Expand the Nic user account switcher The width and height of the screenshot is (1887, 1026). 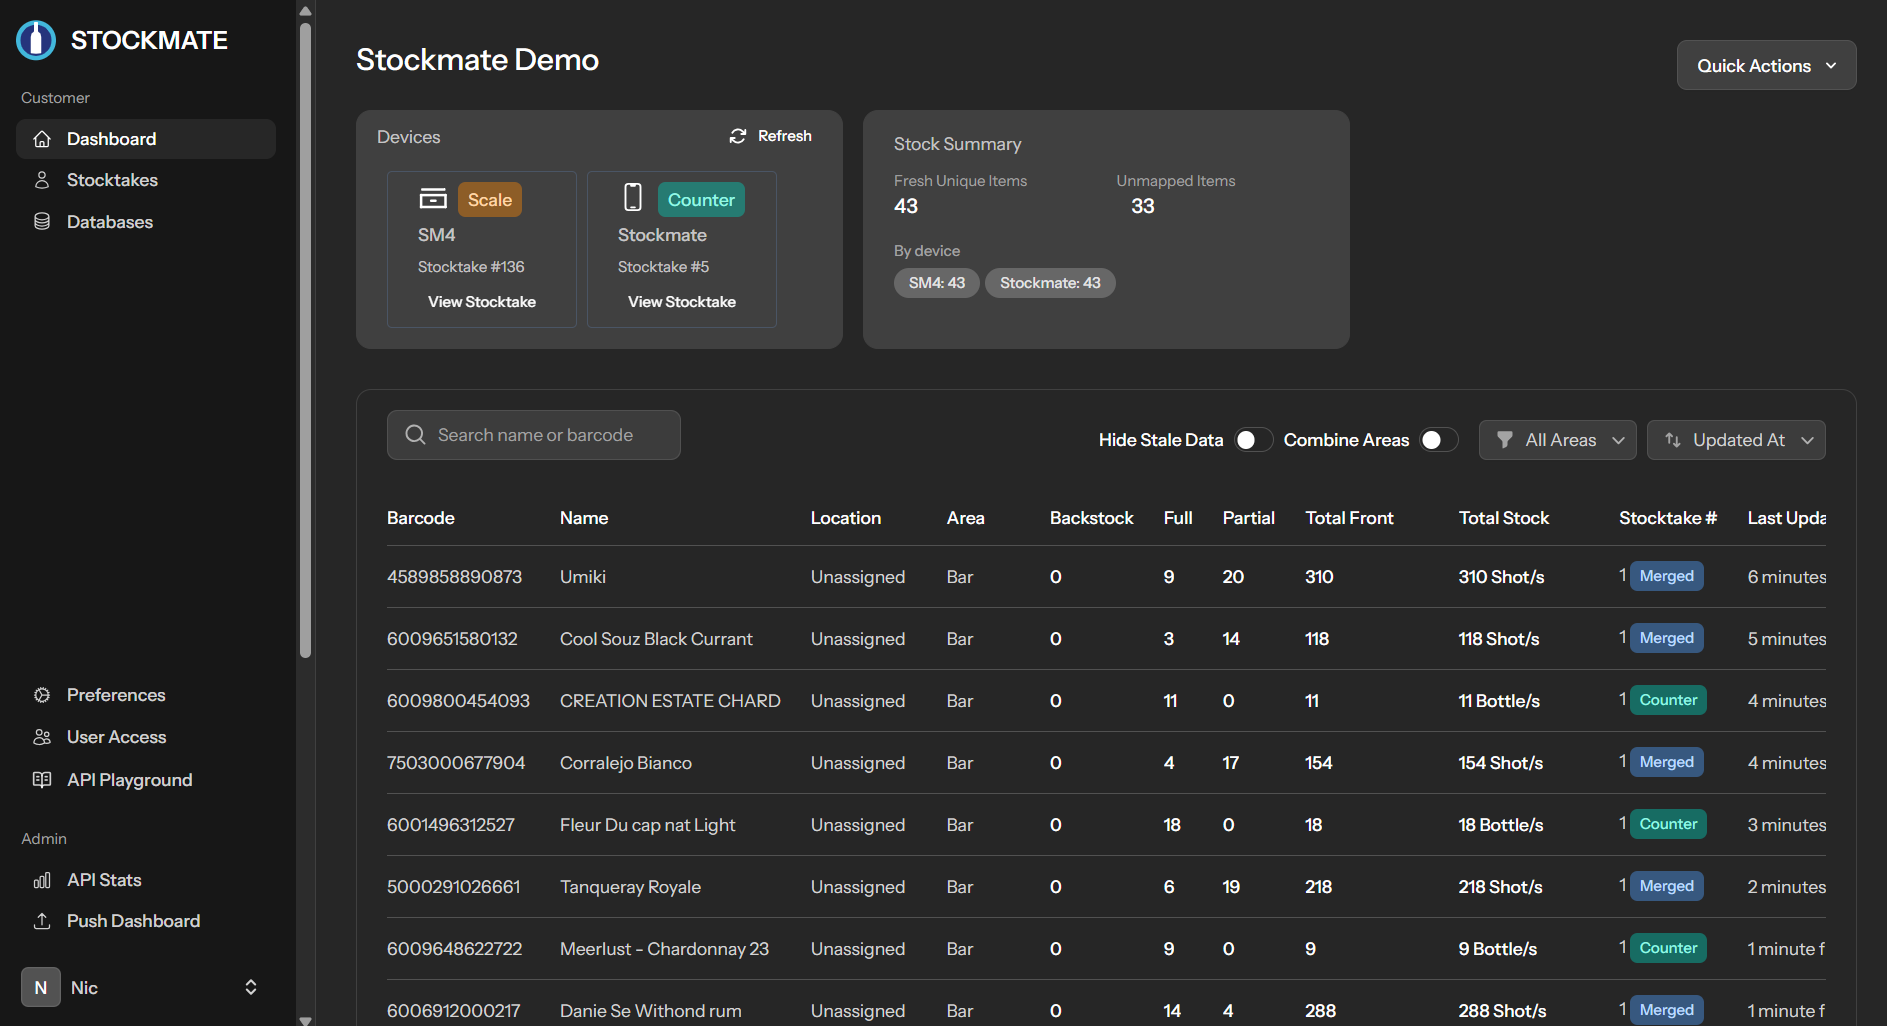(x=251, y=987)
